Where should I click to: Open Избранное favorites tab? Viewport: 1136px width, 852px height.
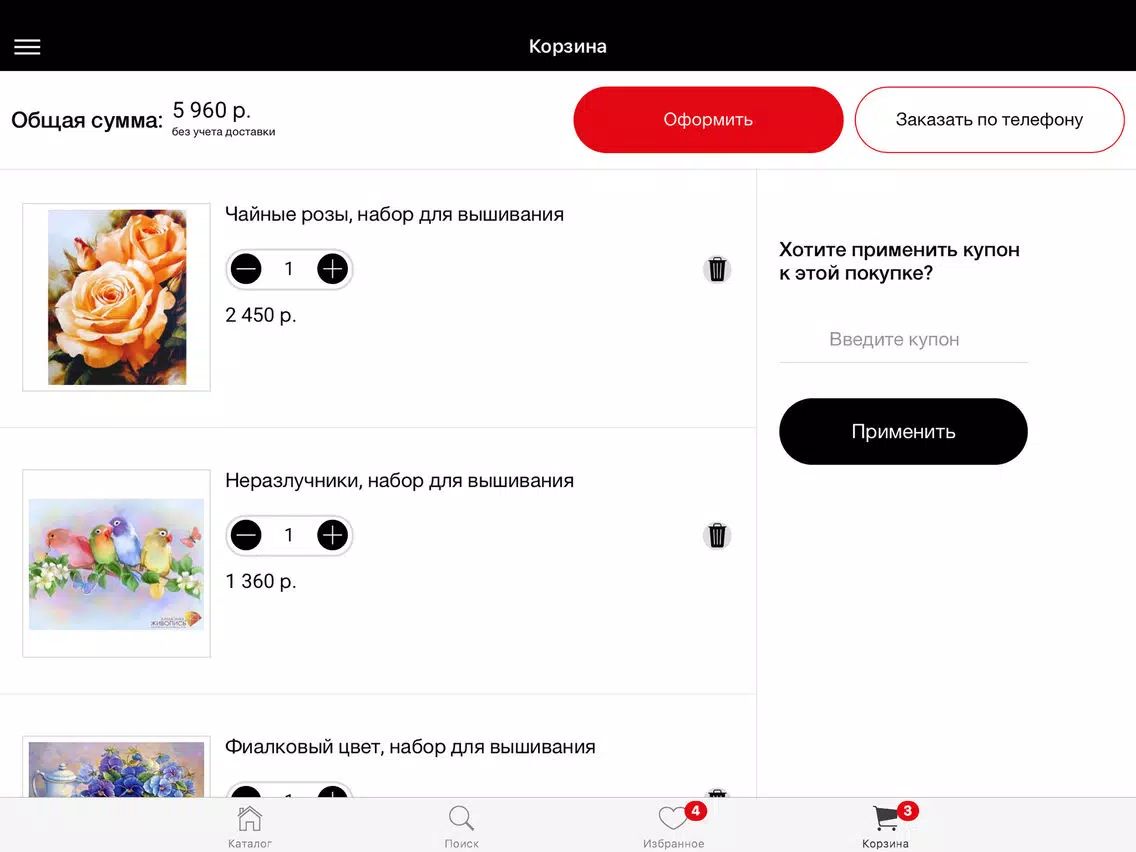tap(674, 827)
